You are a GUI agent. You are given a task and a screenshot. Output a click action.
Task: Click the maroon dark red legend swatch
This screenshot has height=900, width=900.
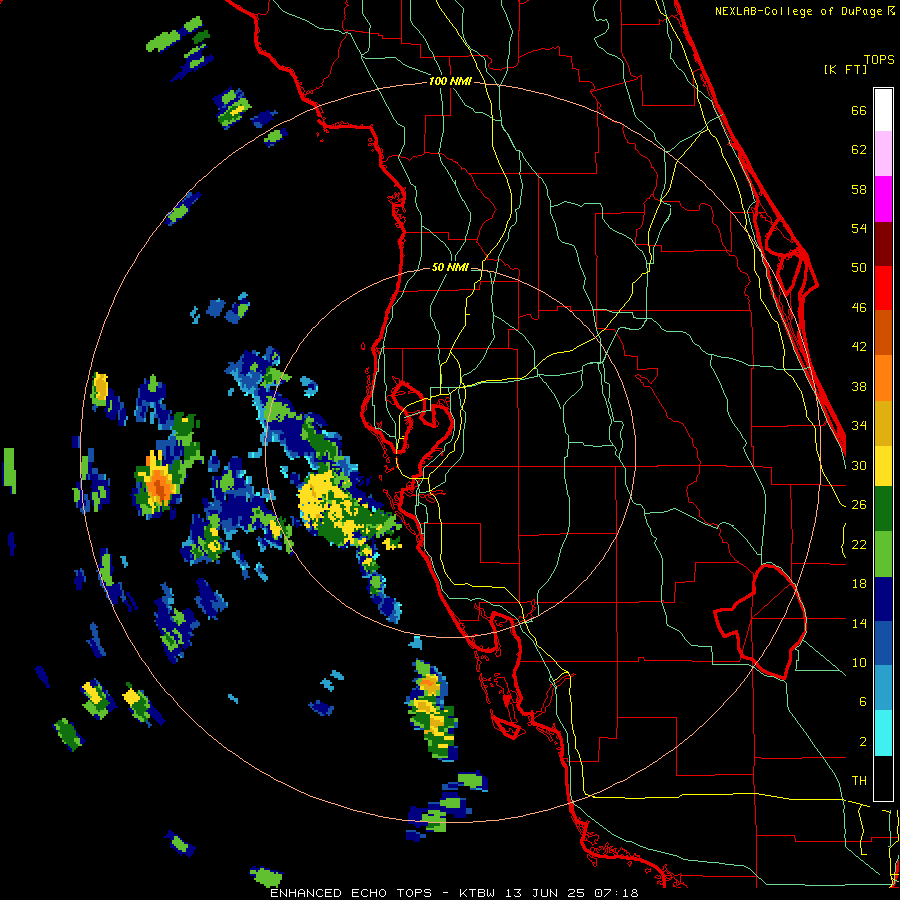coord(883,243)
